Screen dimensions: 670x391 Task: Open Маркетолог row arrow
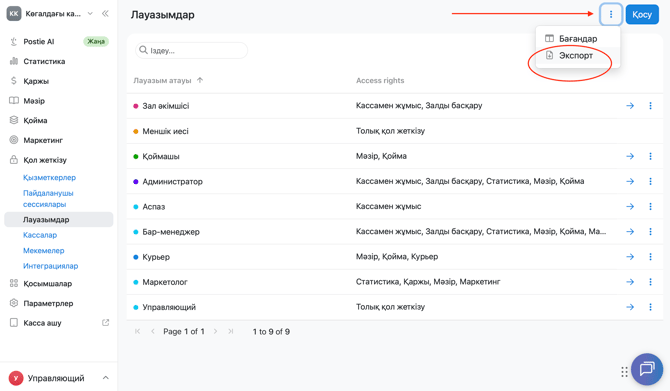(x=630, y=282)
